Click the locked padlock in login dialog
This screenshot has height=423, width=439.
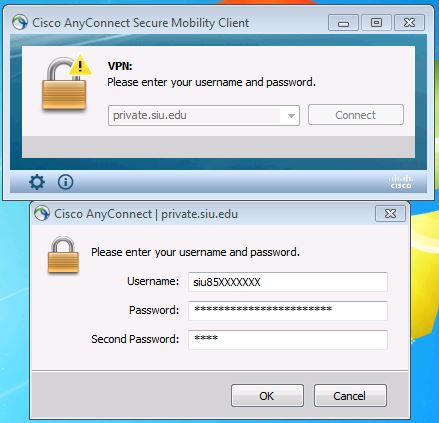[63, 255]
